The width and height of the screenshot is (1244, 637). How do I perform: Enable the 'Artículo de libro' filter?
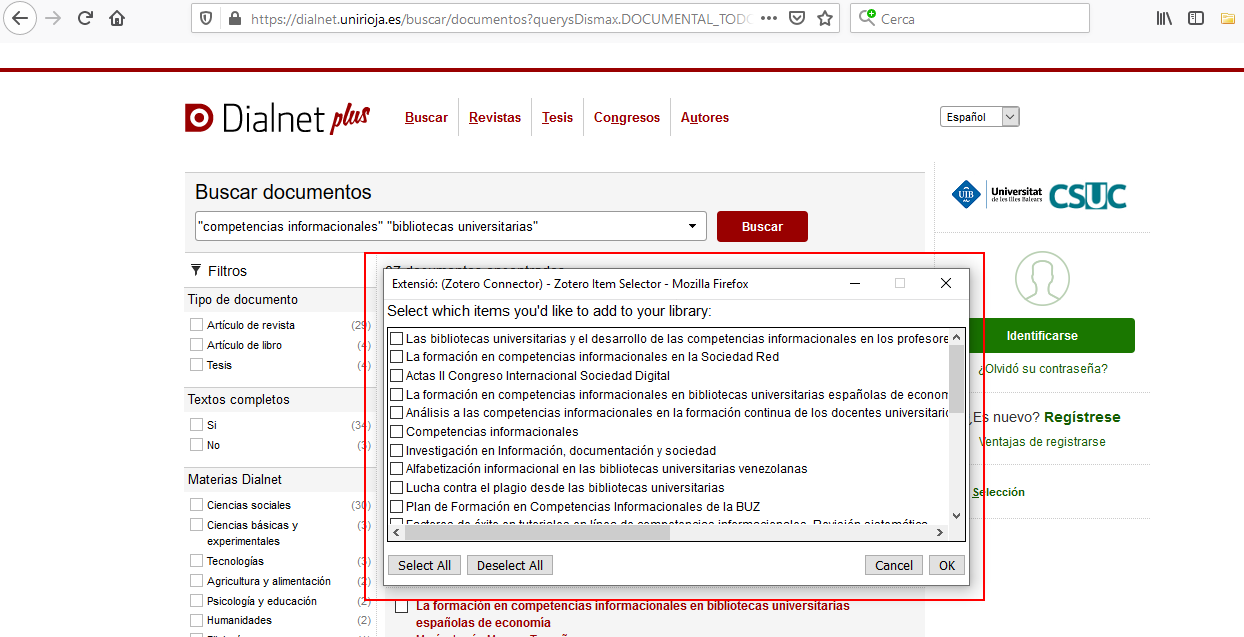click(x=197, y=345)
